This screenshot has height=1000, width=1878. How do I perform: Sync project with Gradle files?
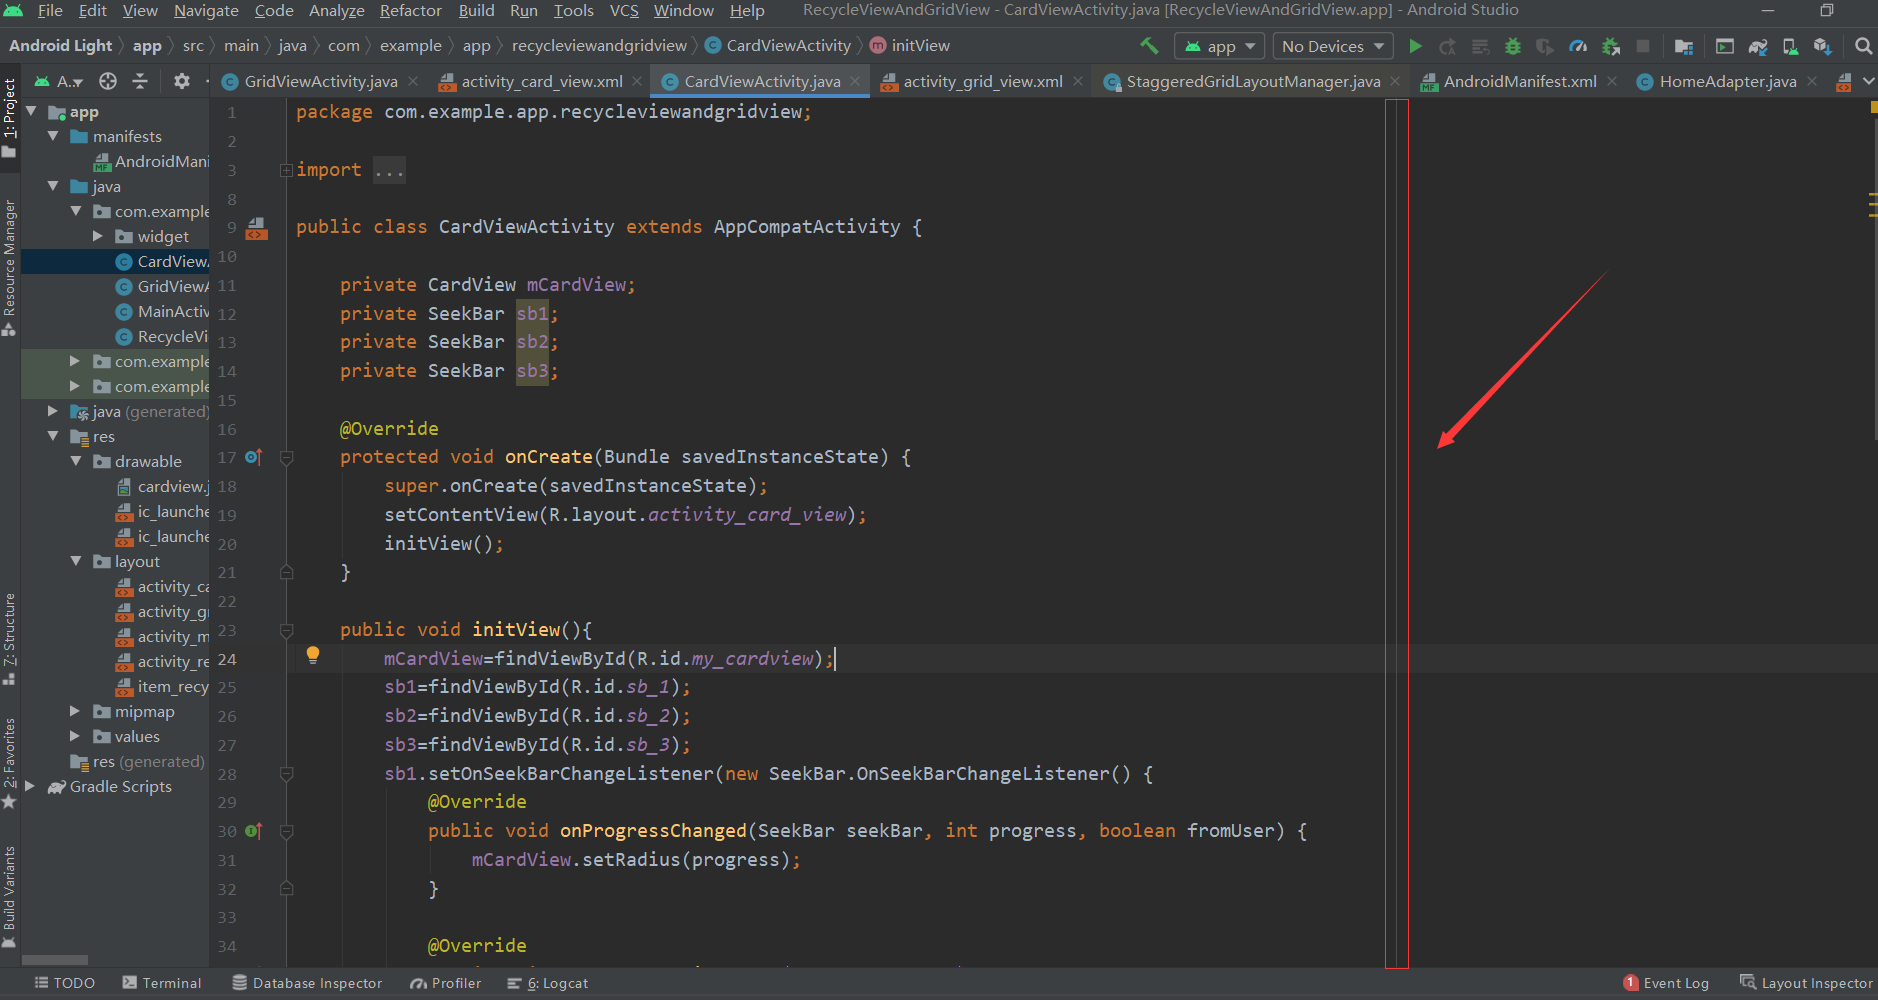[x=1757, y=45]
